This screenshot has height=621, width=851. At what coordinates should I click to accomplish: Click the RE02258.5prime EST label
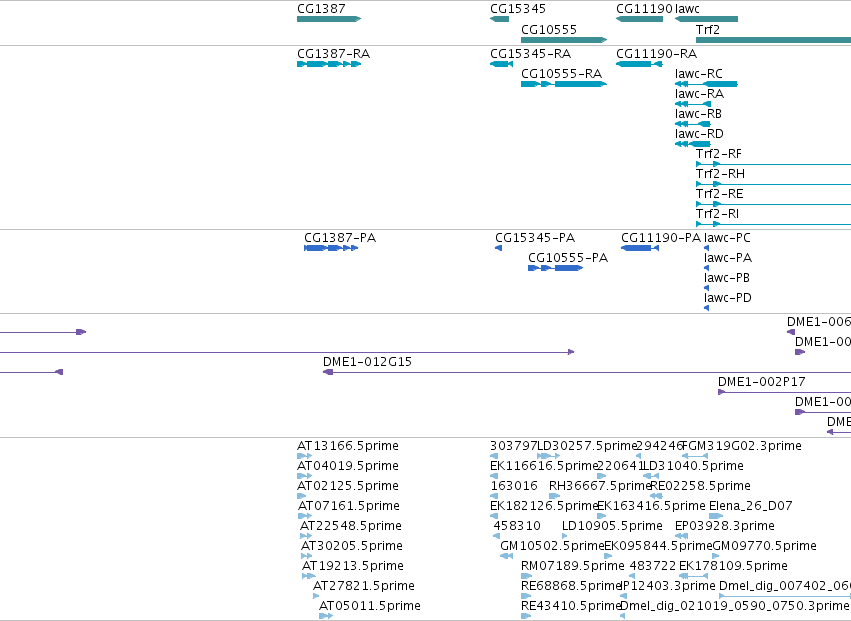point(700,486)
